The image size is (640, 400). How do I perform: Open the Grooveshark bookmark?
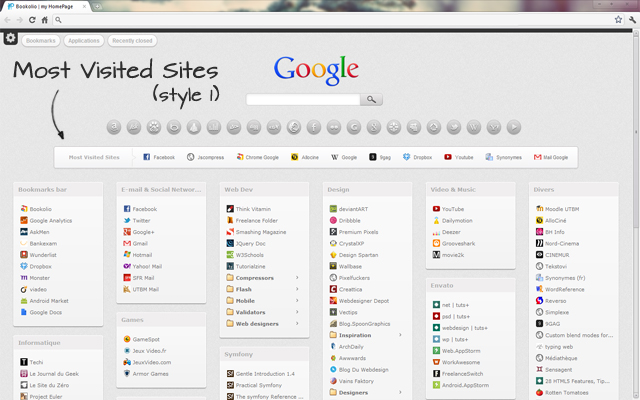coord(454,243)
